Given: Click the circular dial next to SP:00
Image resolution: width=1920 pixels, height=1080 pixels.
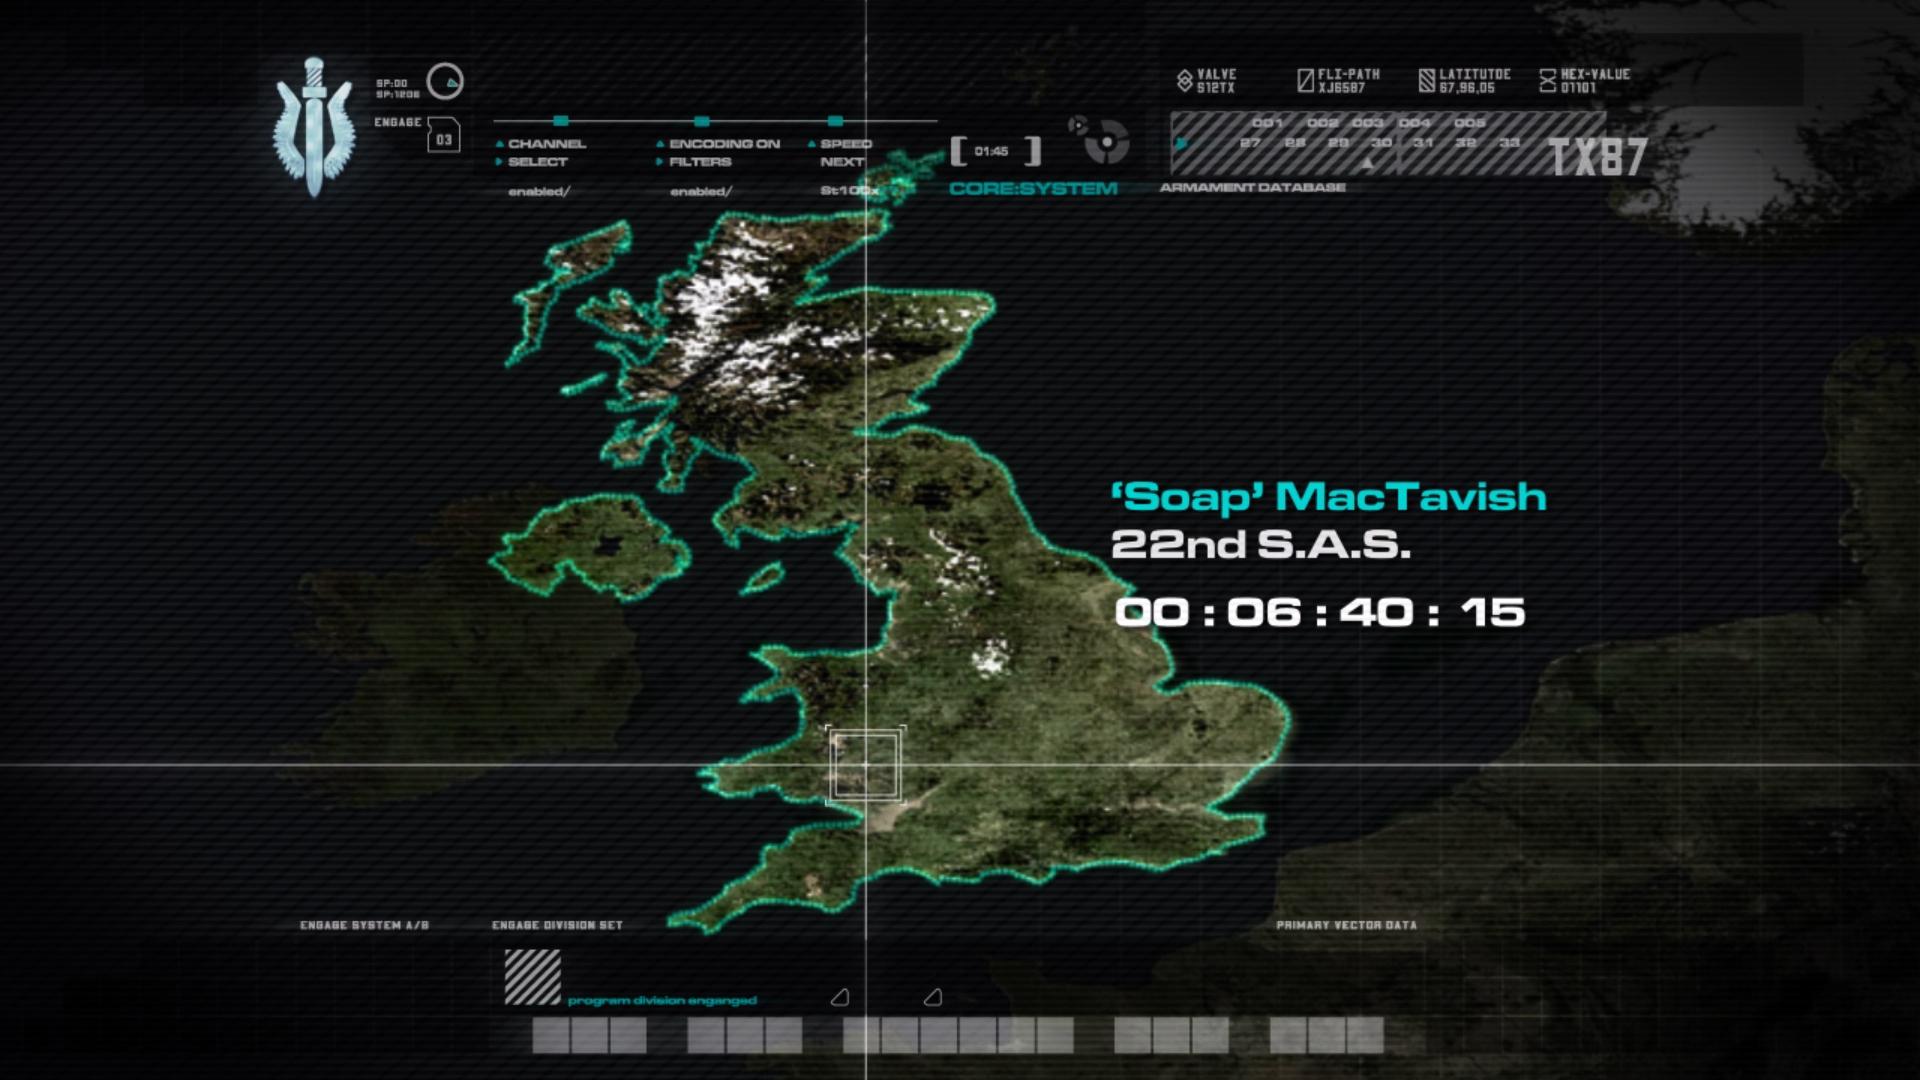Looking at the screenshot, I should [445, 81].
